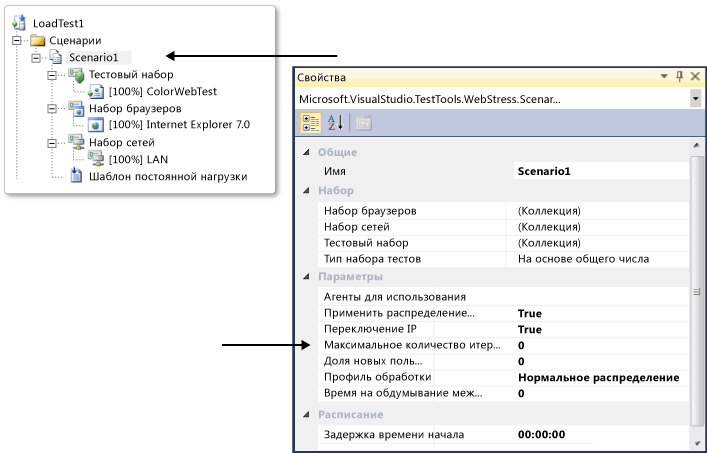
Task: Click the properties vertical scrollbar thumb
Action: point(697,291)
